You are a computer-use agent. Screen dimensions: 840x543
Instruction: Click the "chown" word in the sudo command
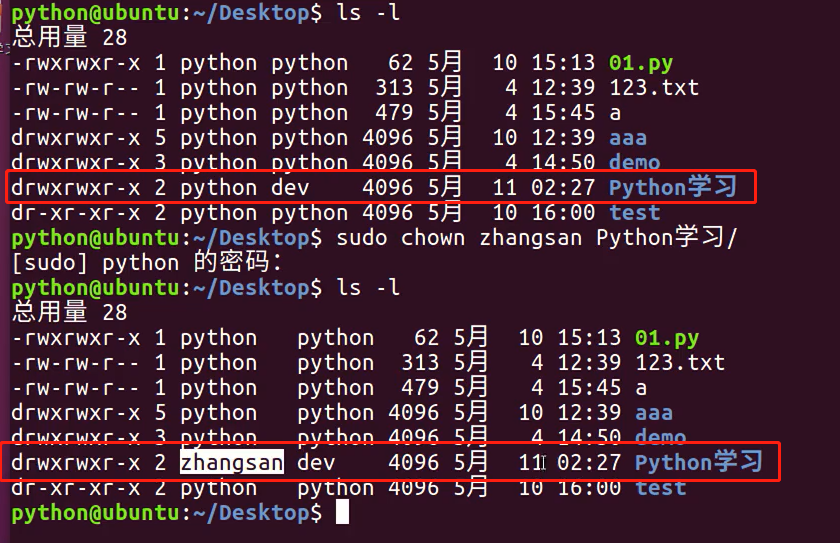pyautogui.click(x=433, y=237)
